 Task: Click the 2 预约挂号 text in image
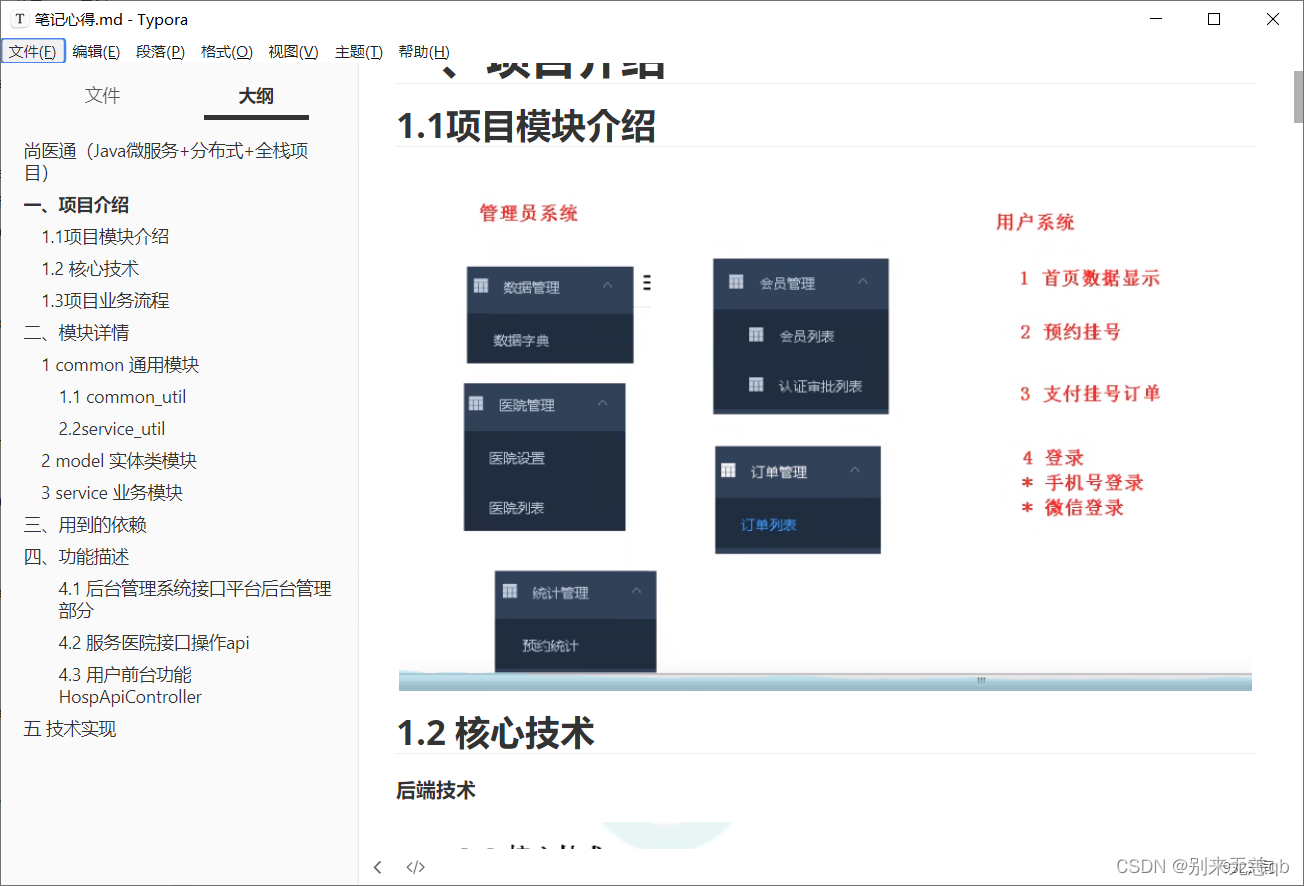tap(1070, 332)
